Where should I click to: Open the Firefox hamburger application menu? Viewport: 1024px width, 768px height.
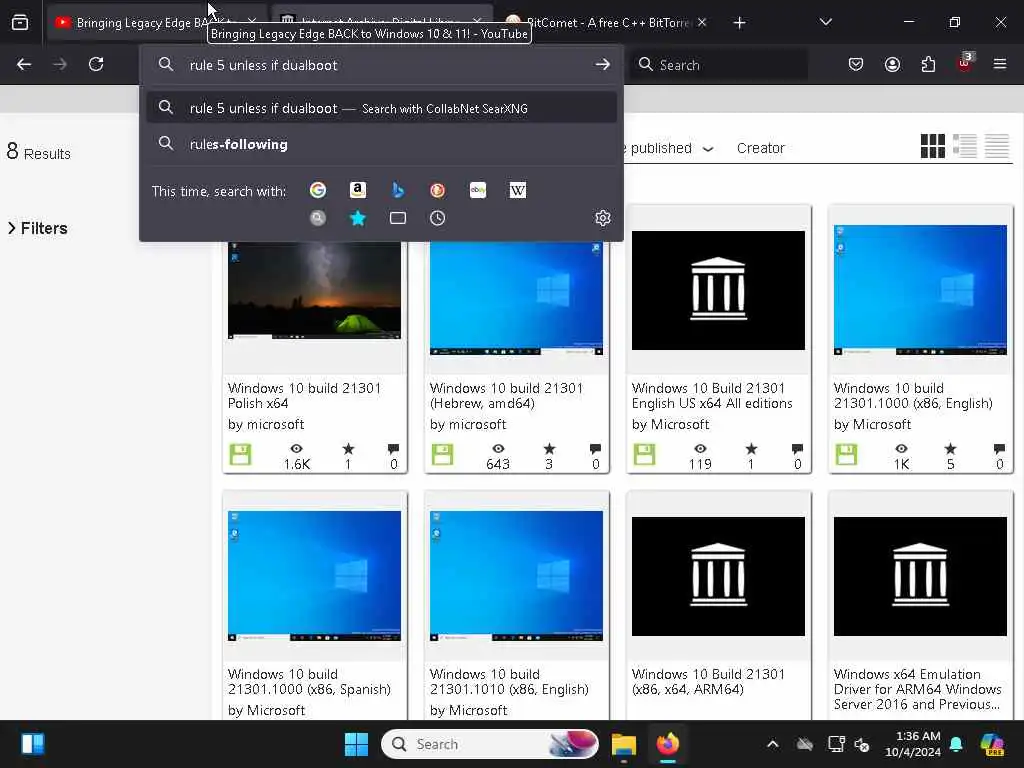(x=1000, y=64)
